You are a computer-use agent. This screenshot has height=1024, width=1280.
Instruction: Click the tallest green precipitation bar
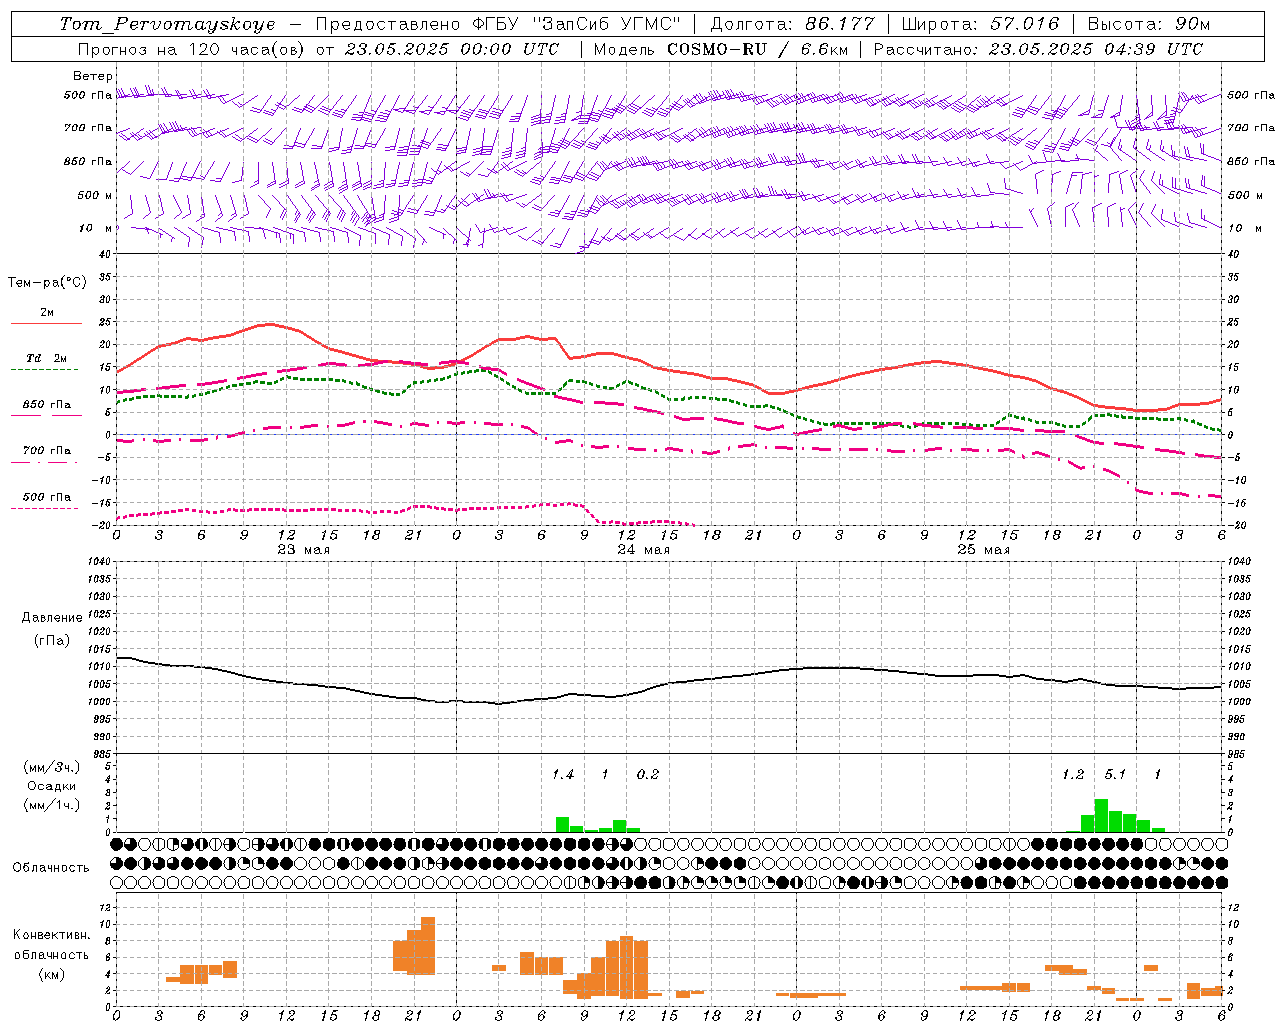1101,815
